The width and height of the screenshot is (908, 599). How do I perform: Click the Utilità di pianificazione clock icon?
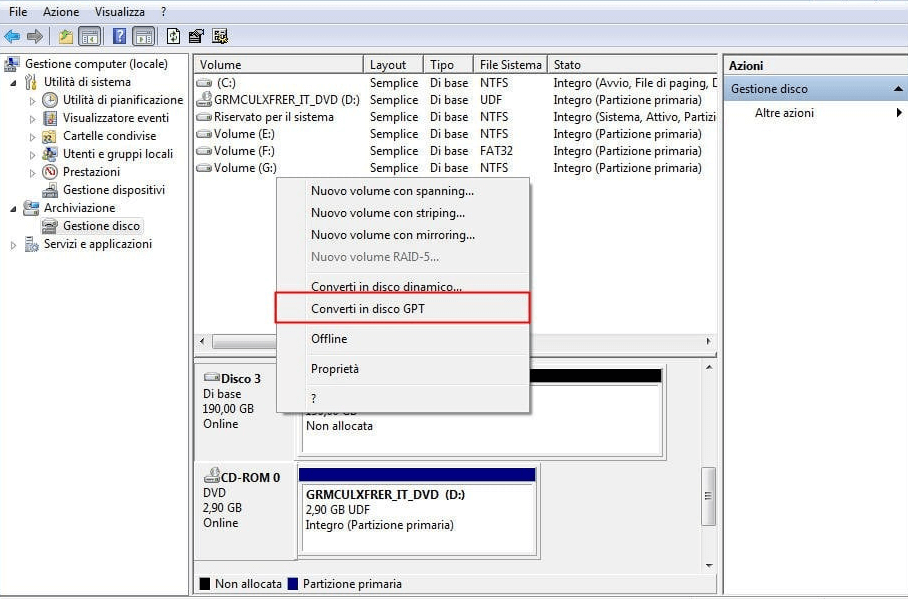tap(50, 100)
